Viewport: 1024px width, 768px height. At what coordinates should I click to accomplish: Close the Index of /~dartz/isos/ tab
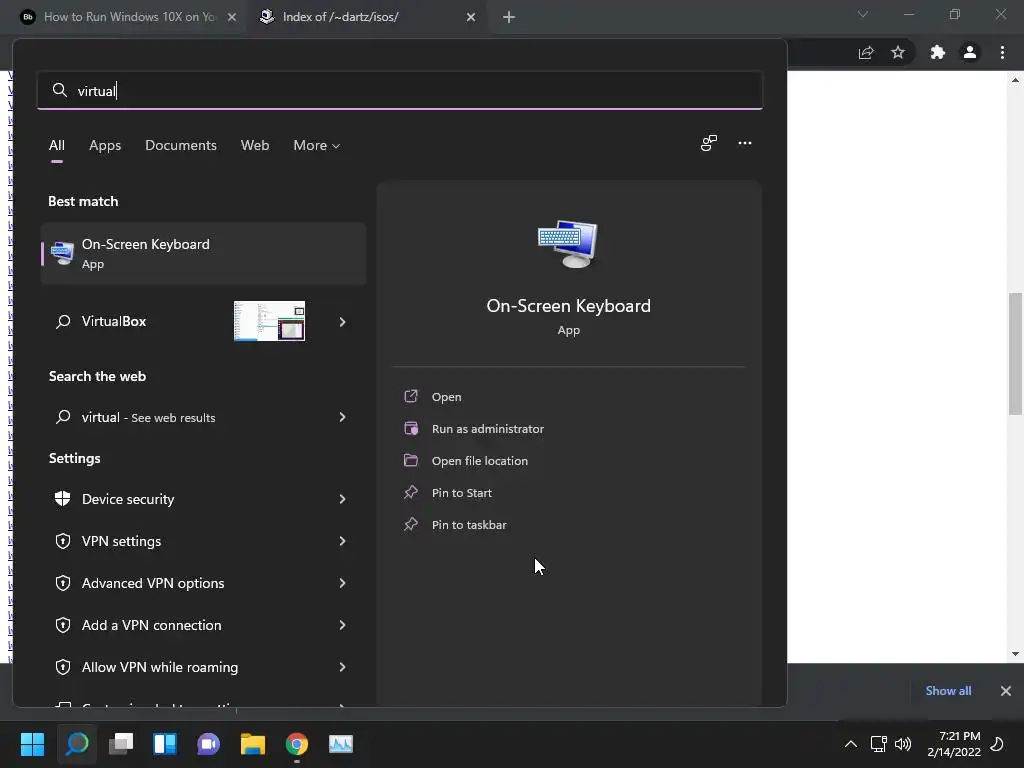471,17
